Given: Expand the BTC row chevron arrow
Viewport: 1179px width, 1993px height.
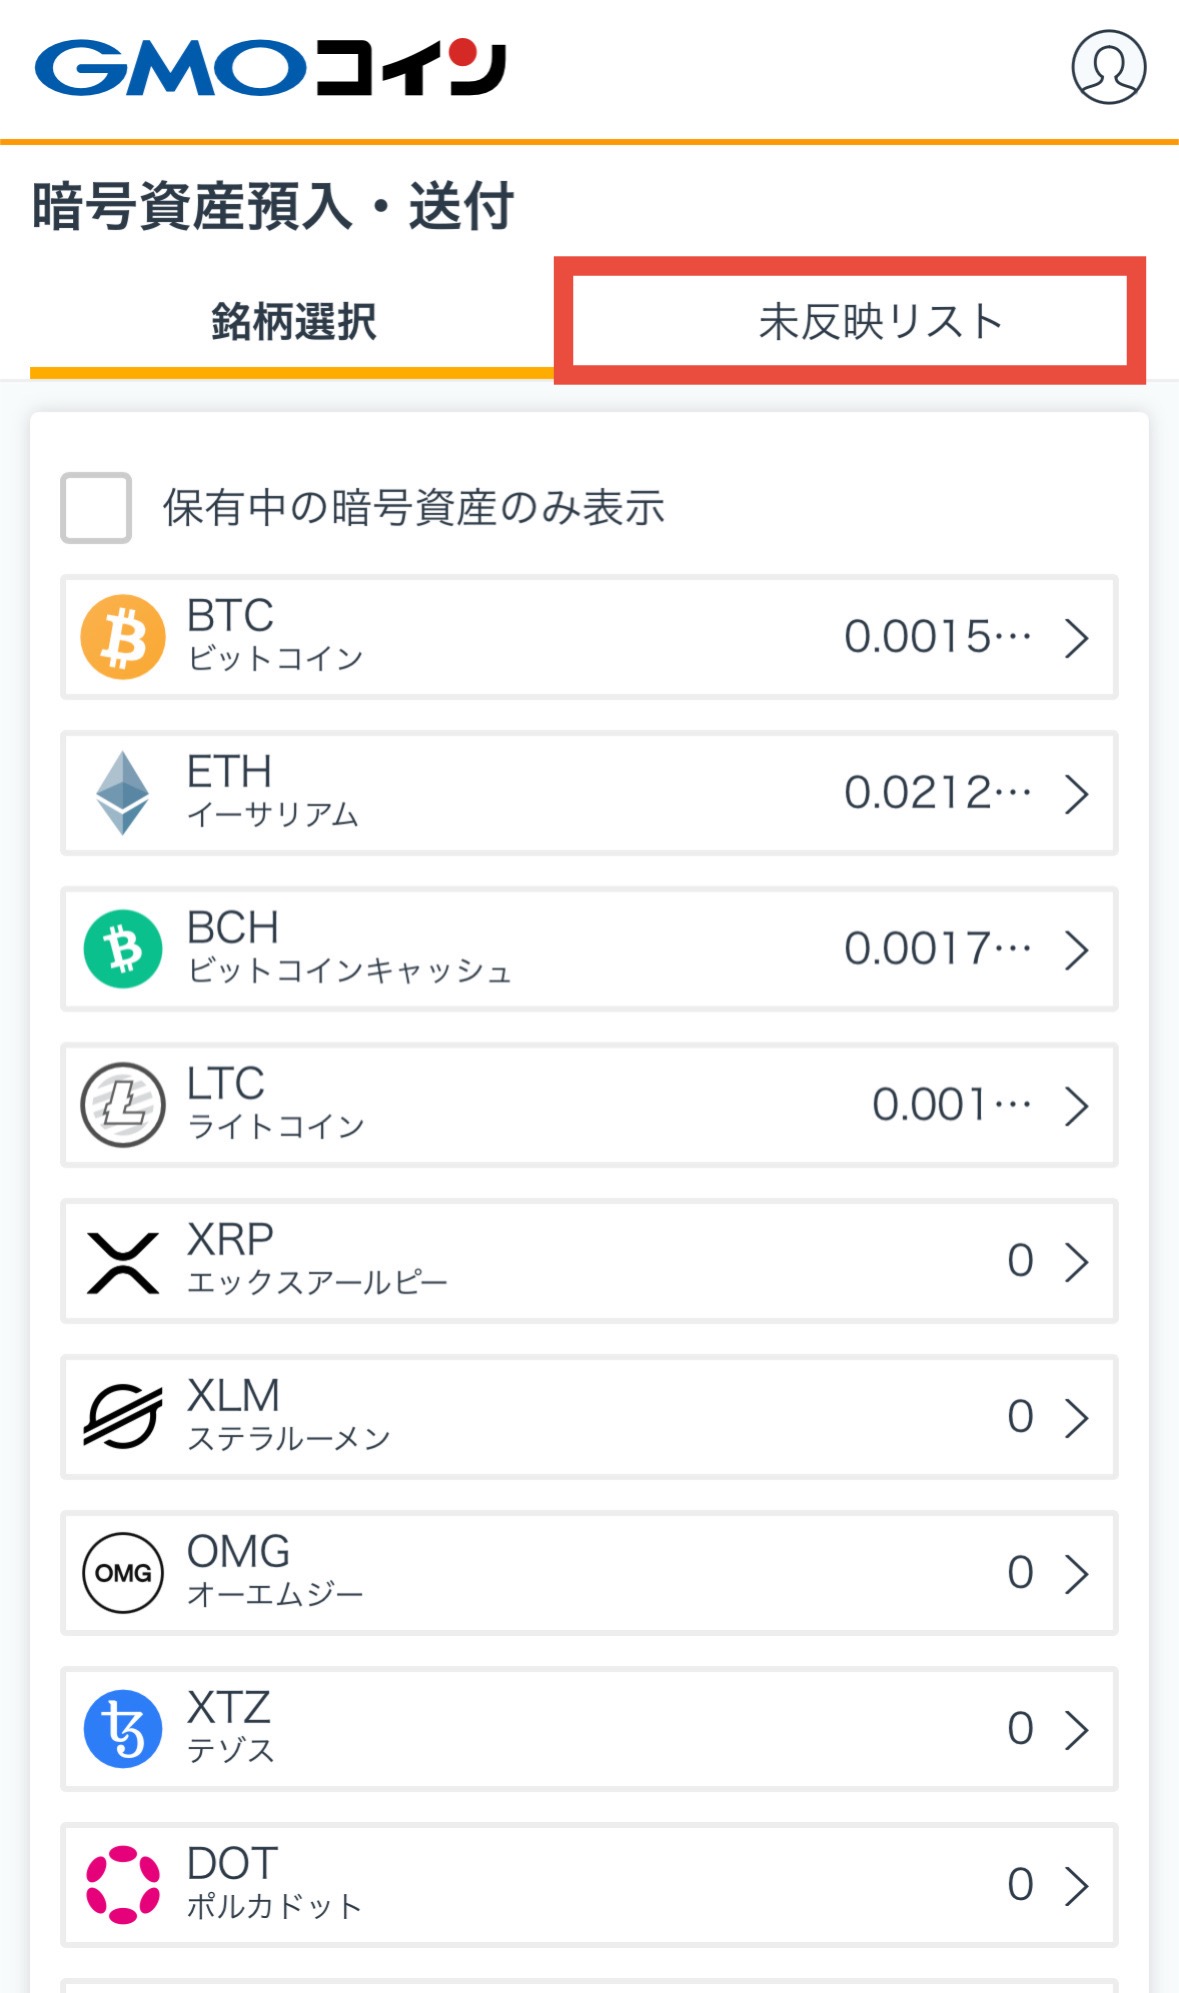Looking at the screenshot, I should click(x=1076, y=638).
